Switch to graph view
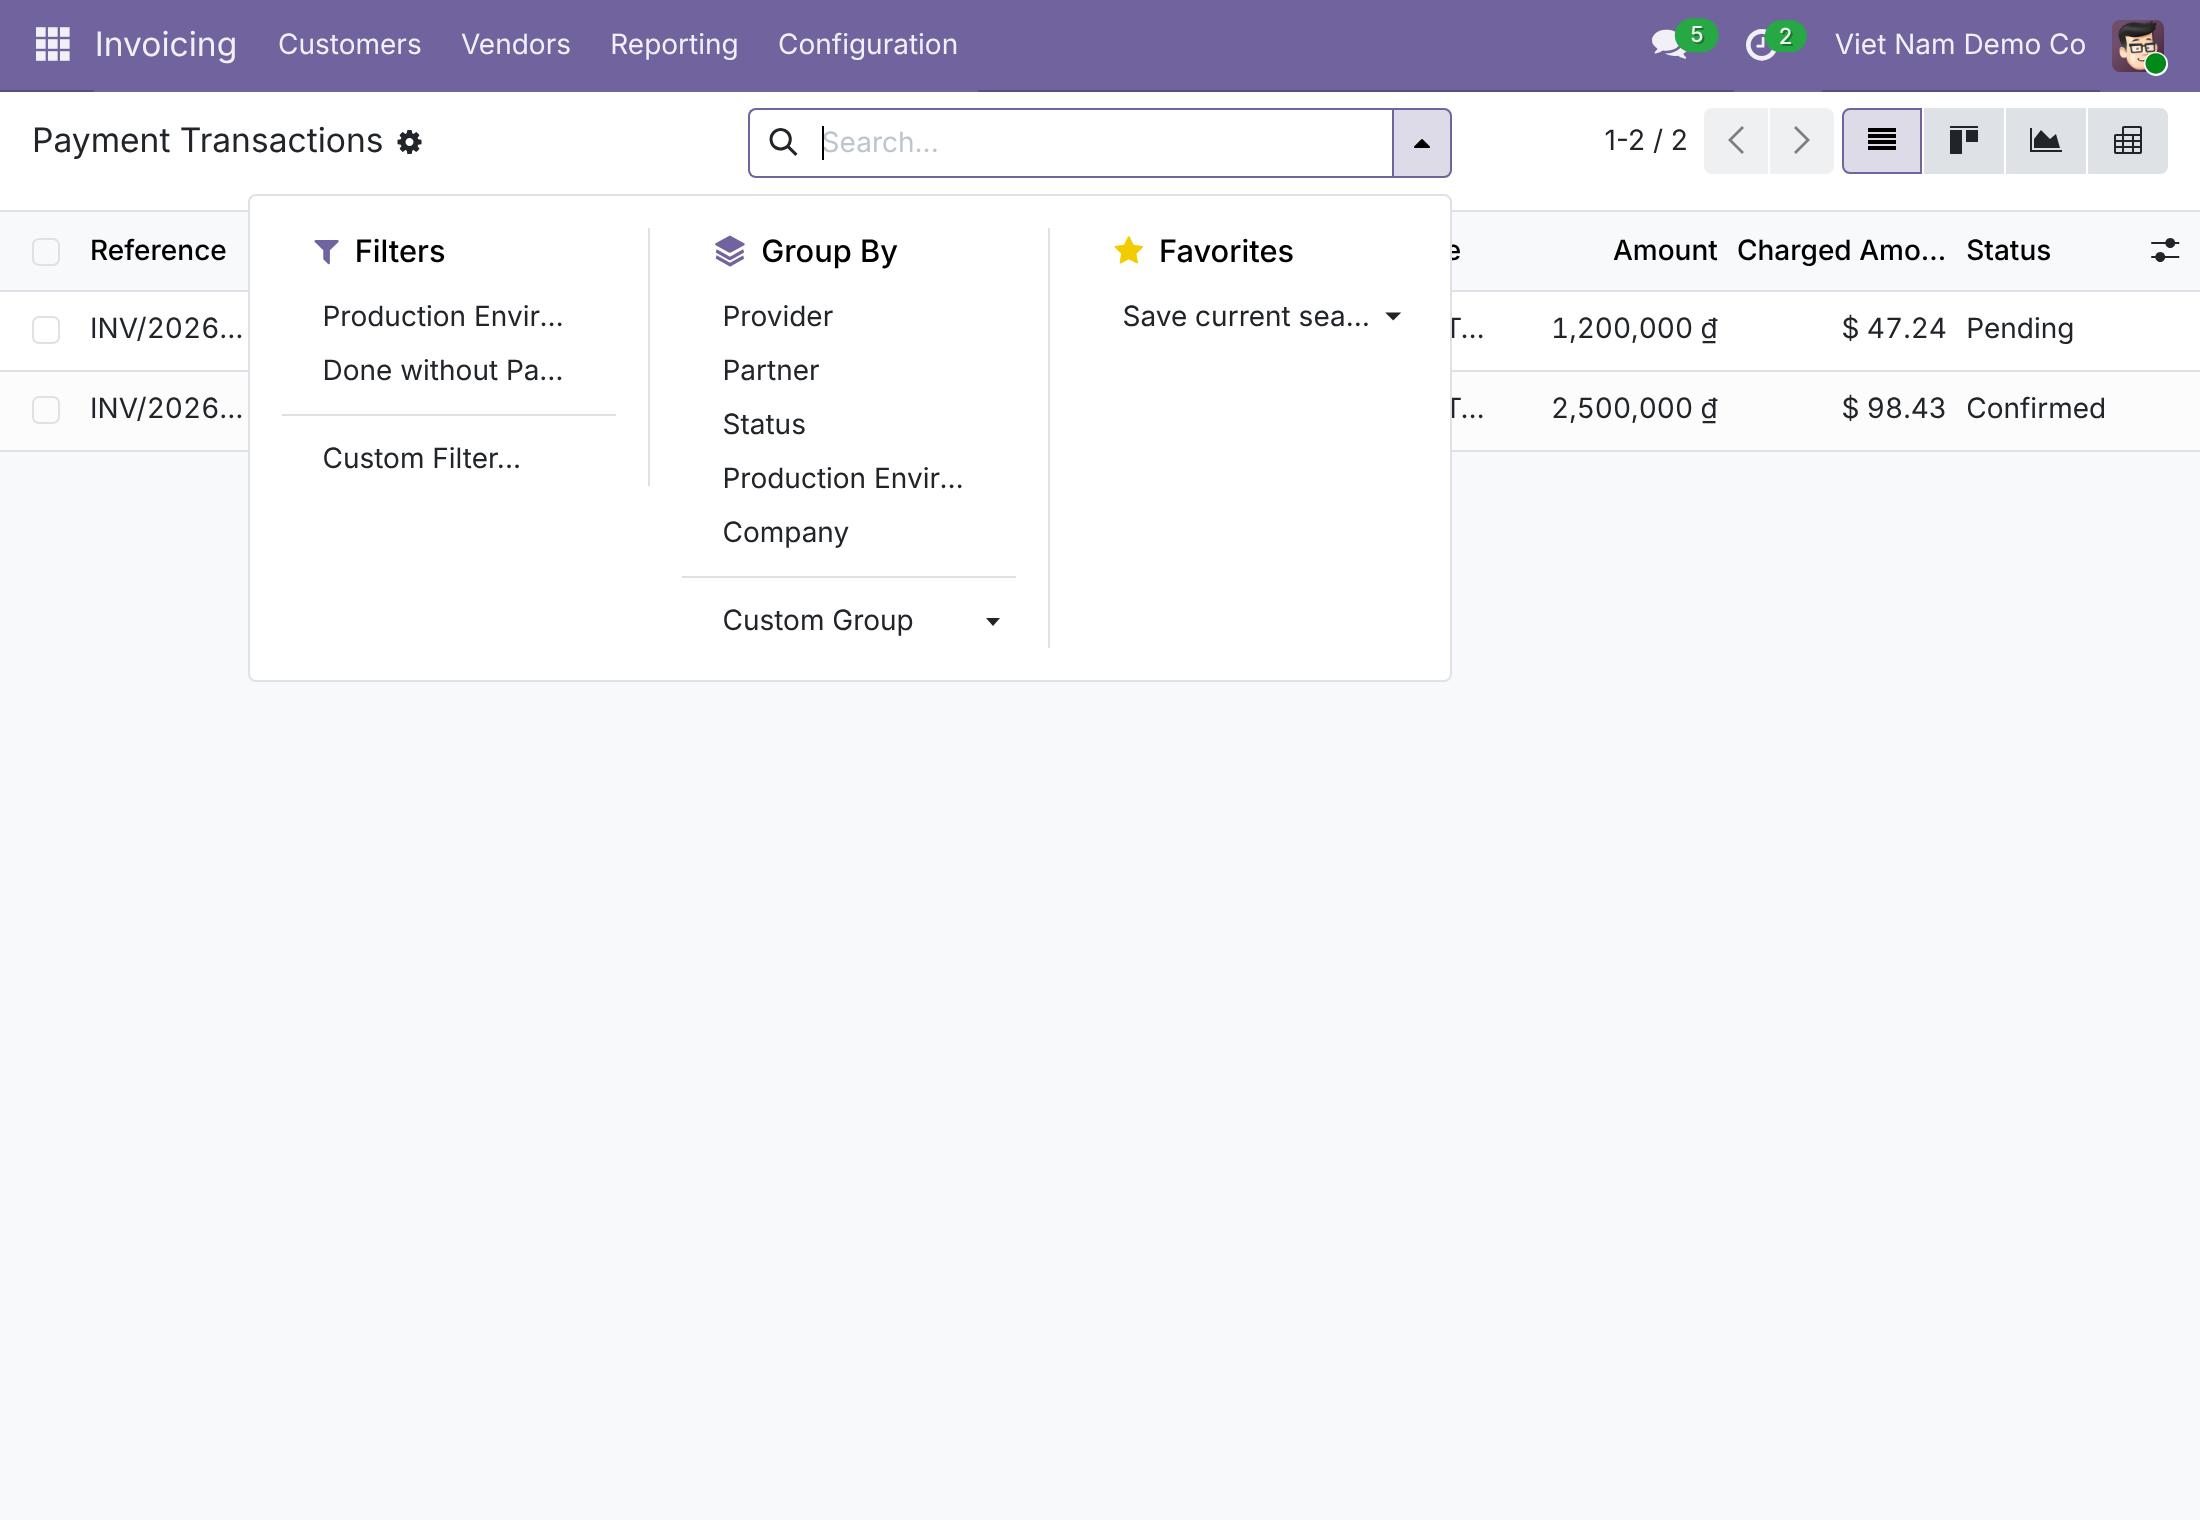This screenshot has height=1520, width=2200. click(x=2046, y=141)
